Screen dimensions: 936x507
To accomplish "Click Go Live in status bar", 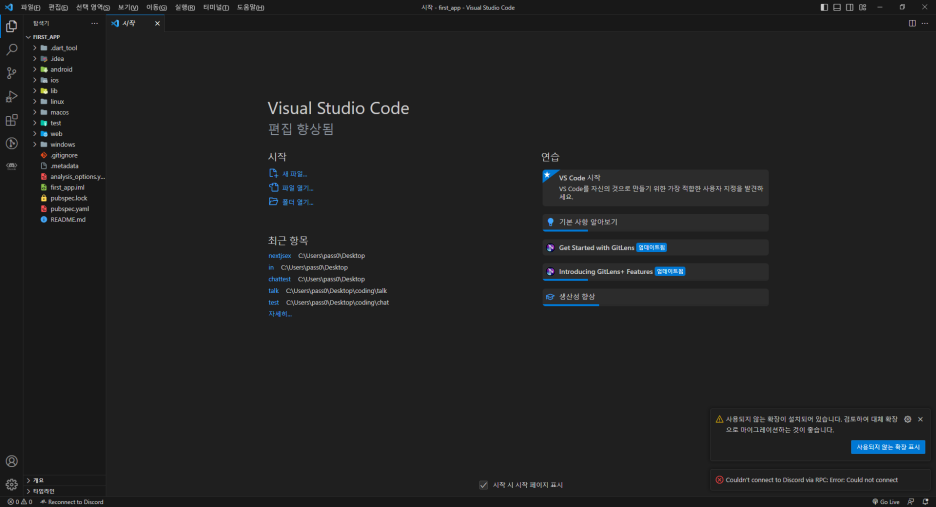I will click(x=886, y=502).
